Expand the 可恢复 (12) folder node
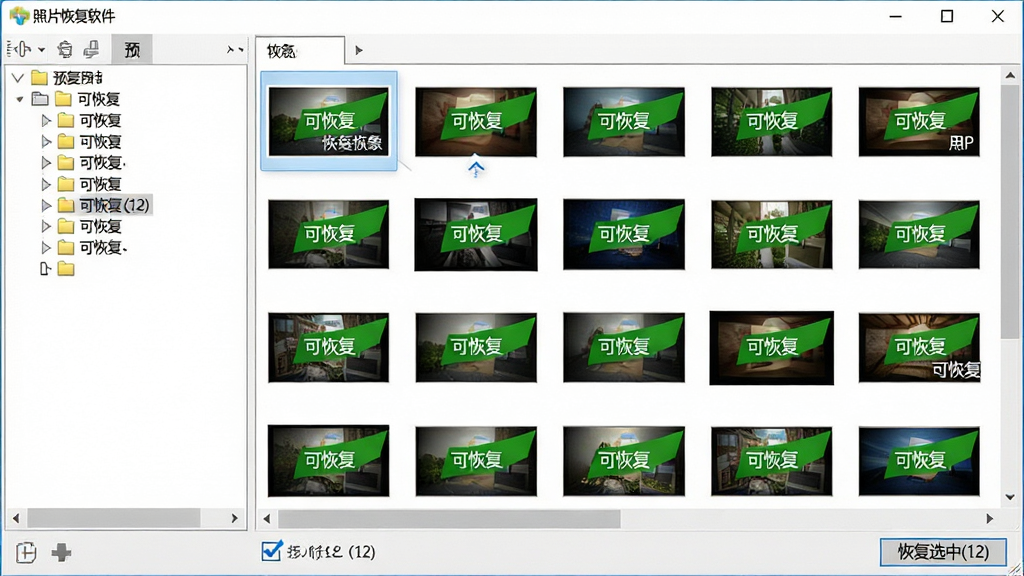The width and height of the screenshot is (1024, 576). 46,205
